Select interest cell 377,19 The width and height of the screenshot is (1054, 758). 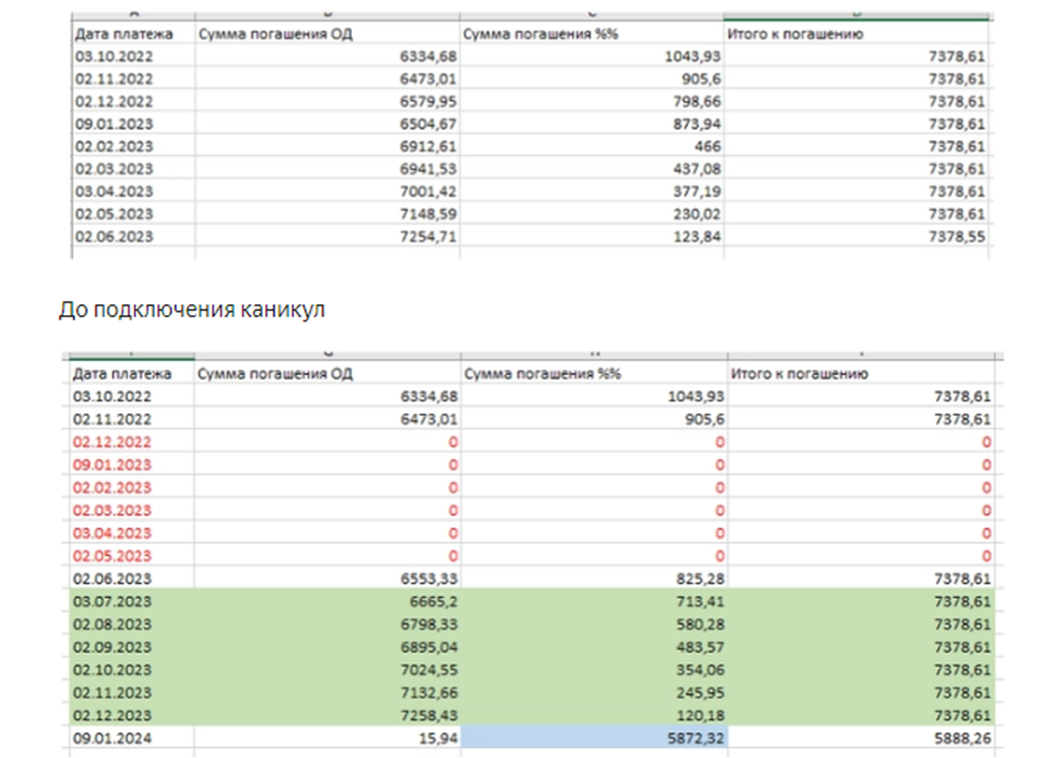click(x=592, y=192)
